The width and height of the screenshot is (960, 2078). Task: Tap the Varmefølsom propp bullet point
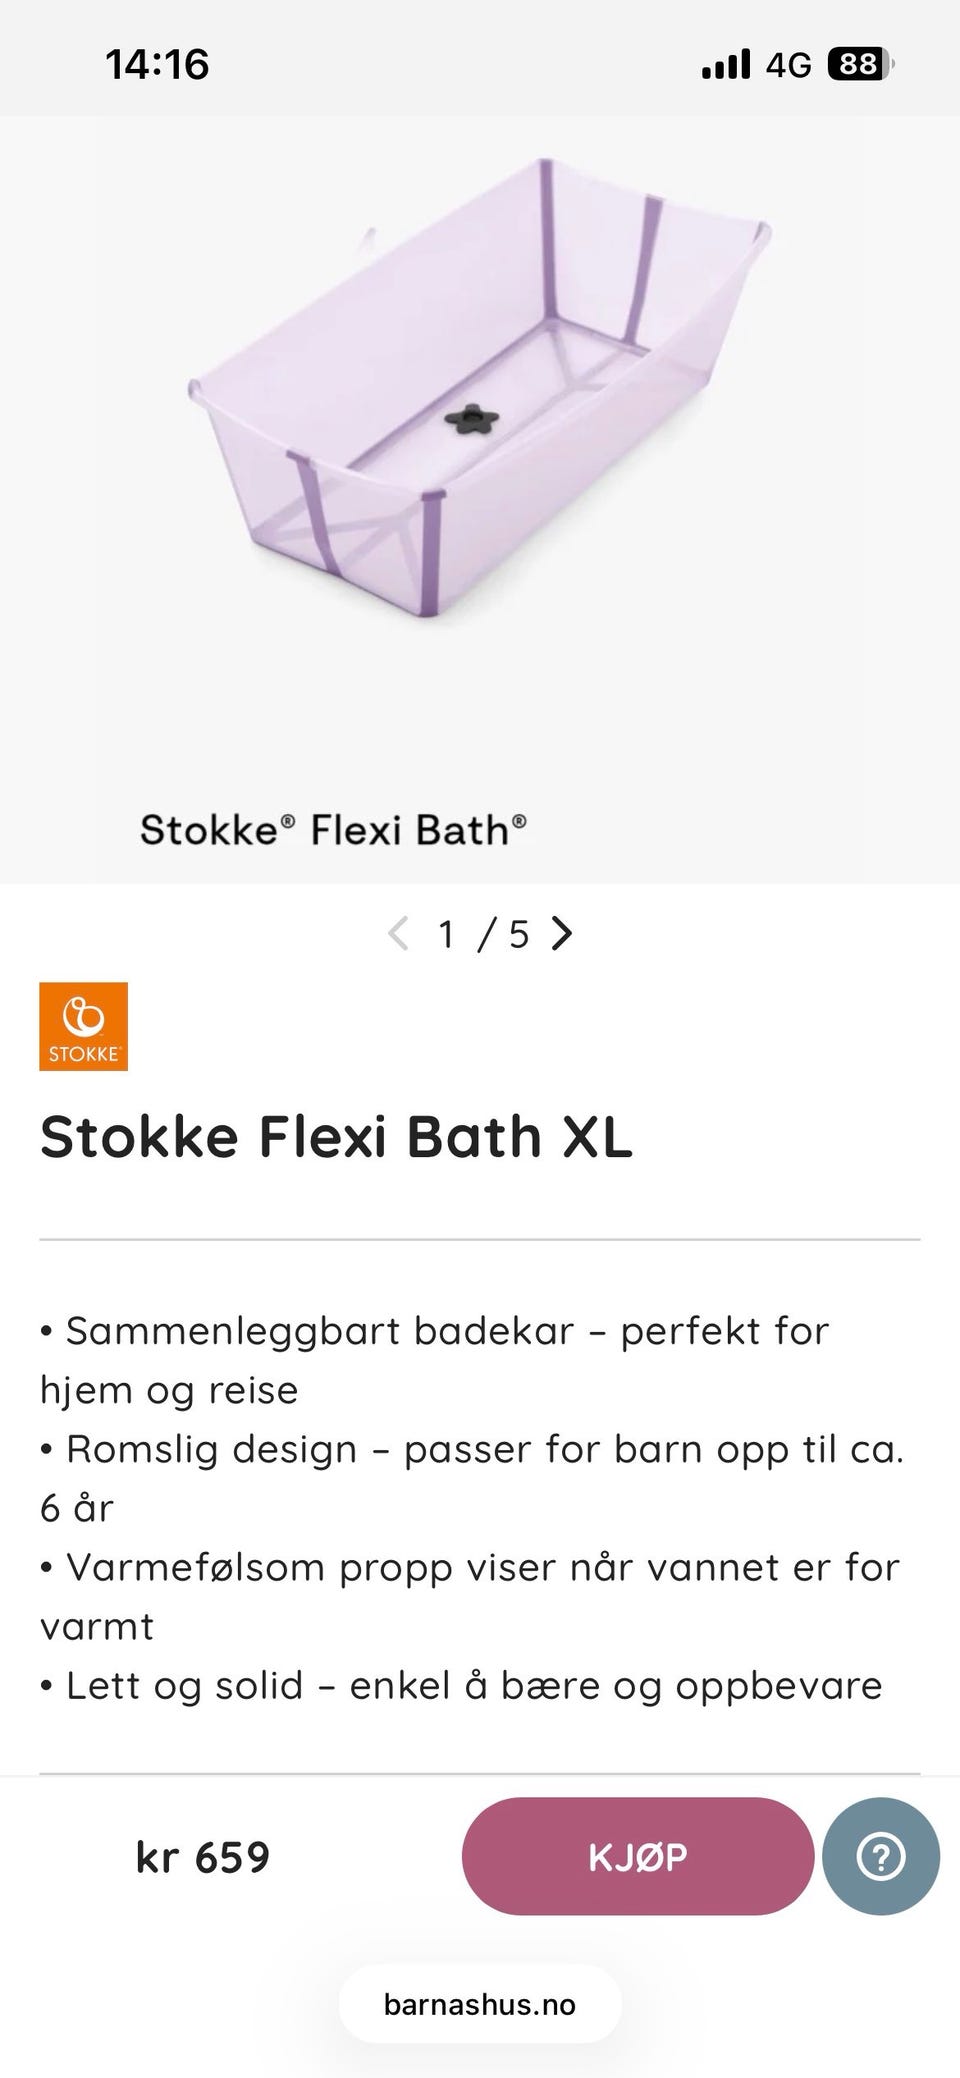pos(470,1595)
